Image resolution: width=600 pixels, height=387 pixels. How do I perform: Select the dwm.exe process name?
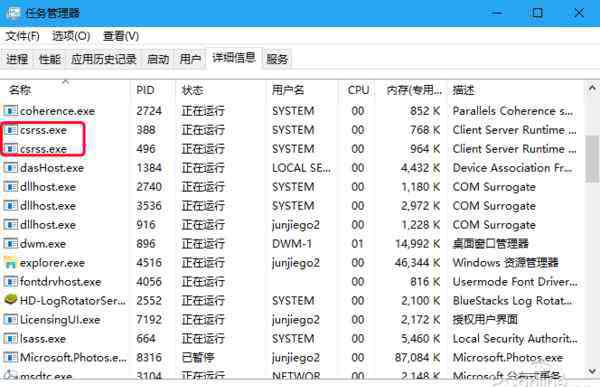tap(43, 244)
